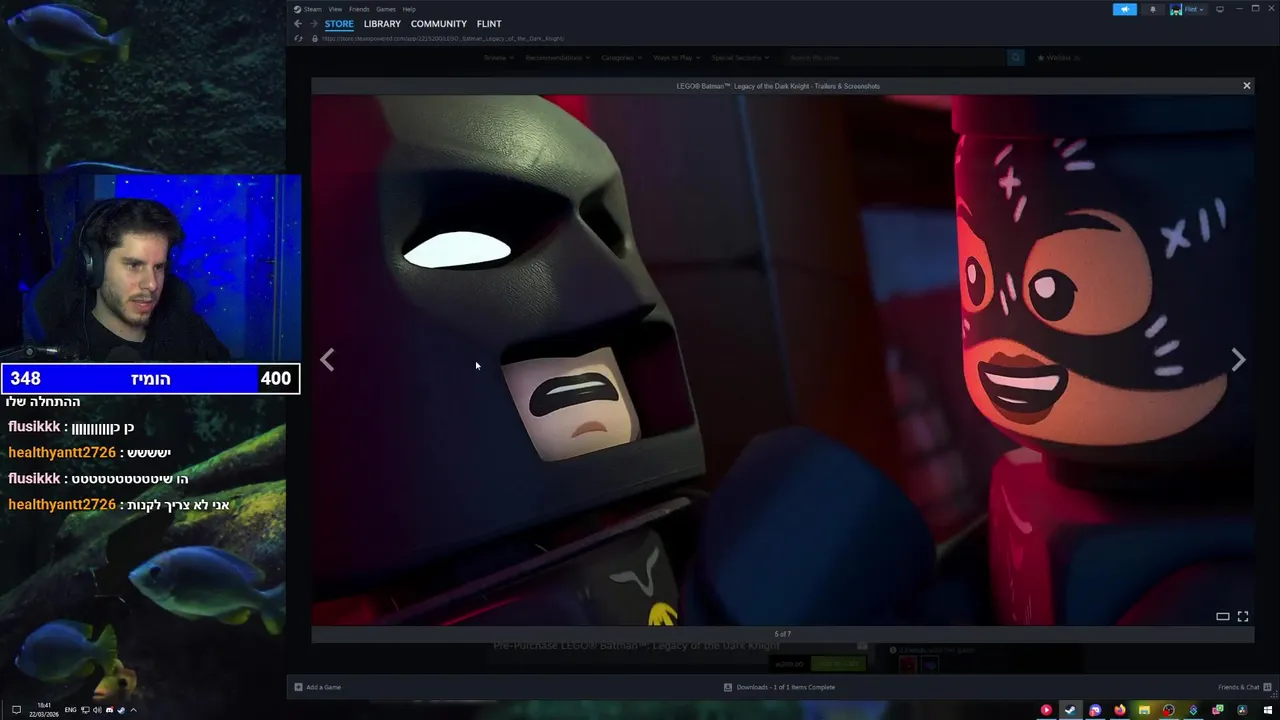Switch Steam to Big Picture mode icon
The height and width of the screenshot is (720, 1280).
1220,9
